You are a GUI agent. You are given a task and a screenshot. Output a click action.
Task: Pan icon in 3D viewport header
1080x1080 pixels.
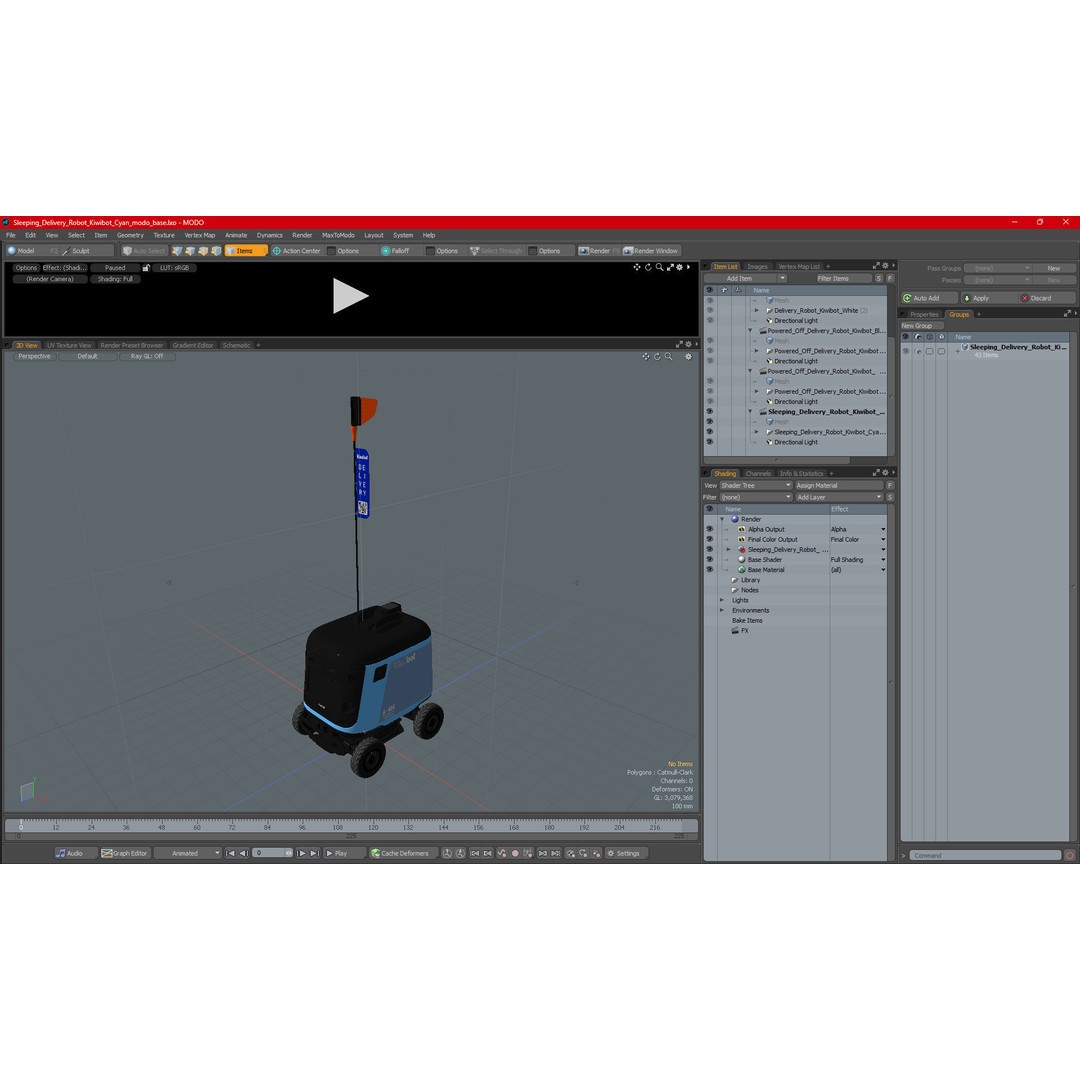coord(645,357)
